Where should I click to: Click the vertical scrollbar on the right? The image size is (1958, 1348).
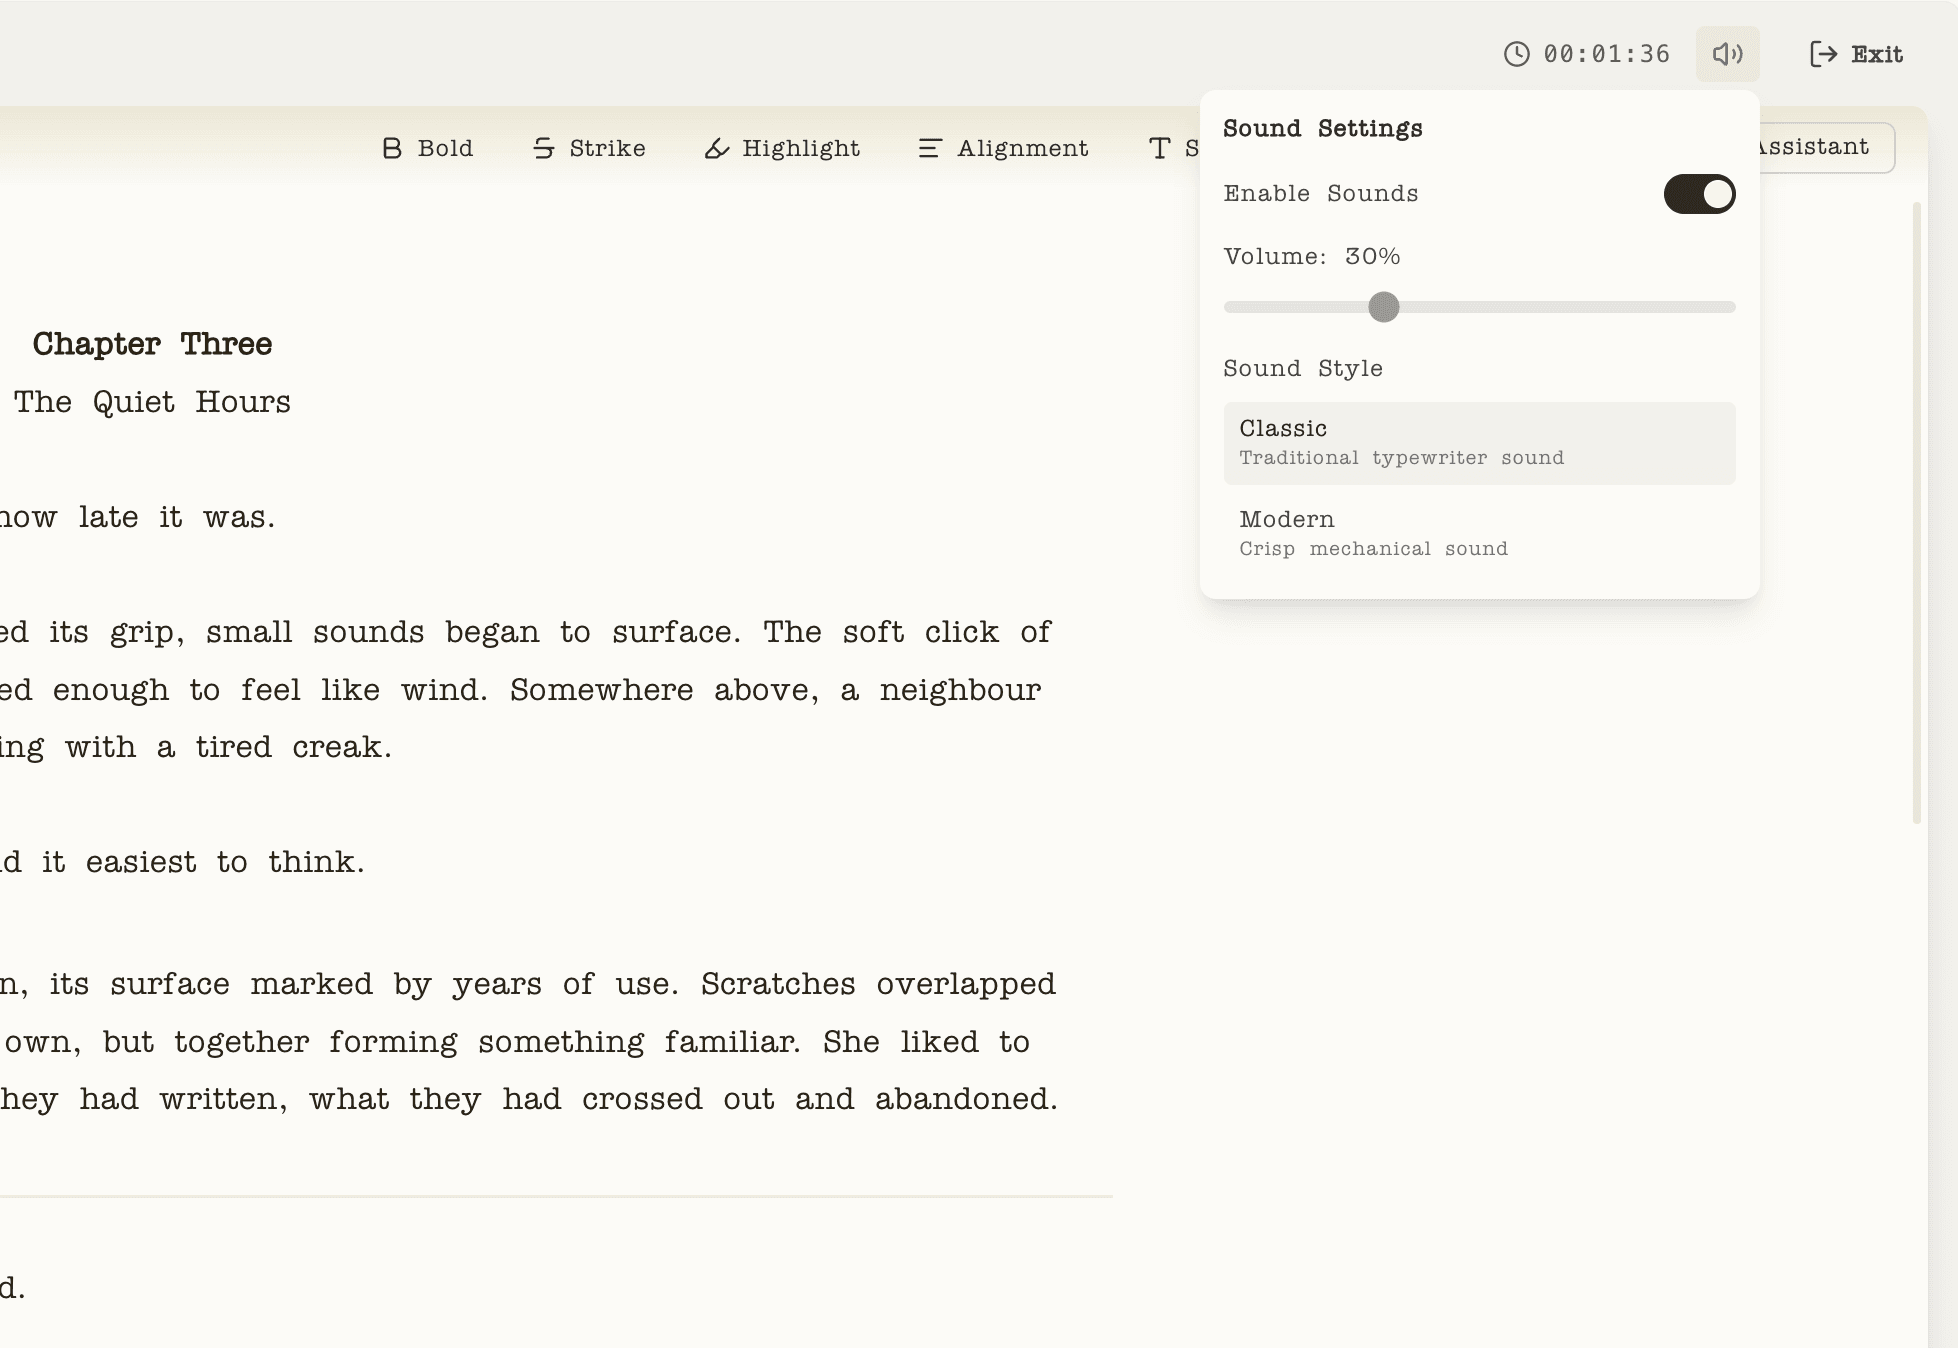(x=1916, y=512)
